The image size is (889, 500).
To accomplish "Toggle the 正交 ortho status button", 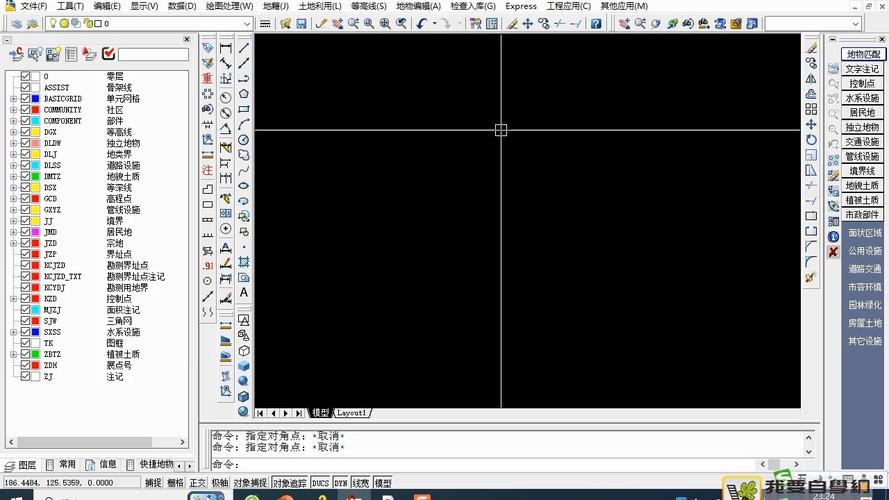I will 197,483.
